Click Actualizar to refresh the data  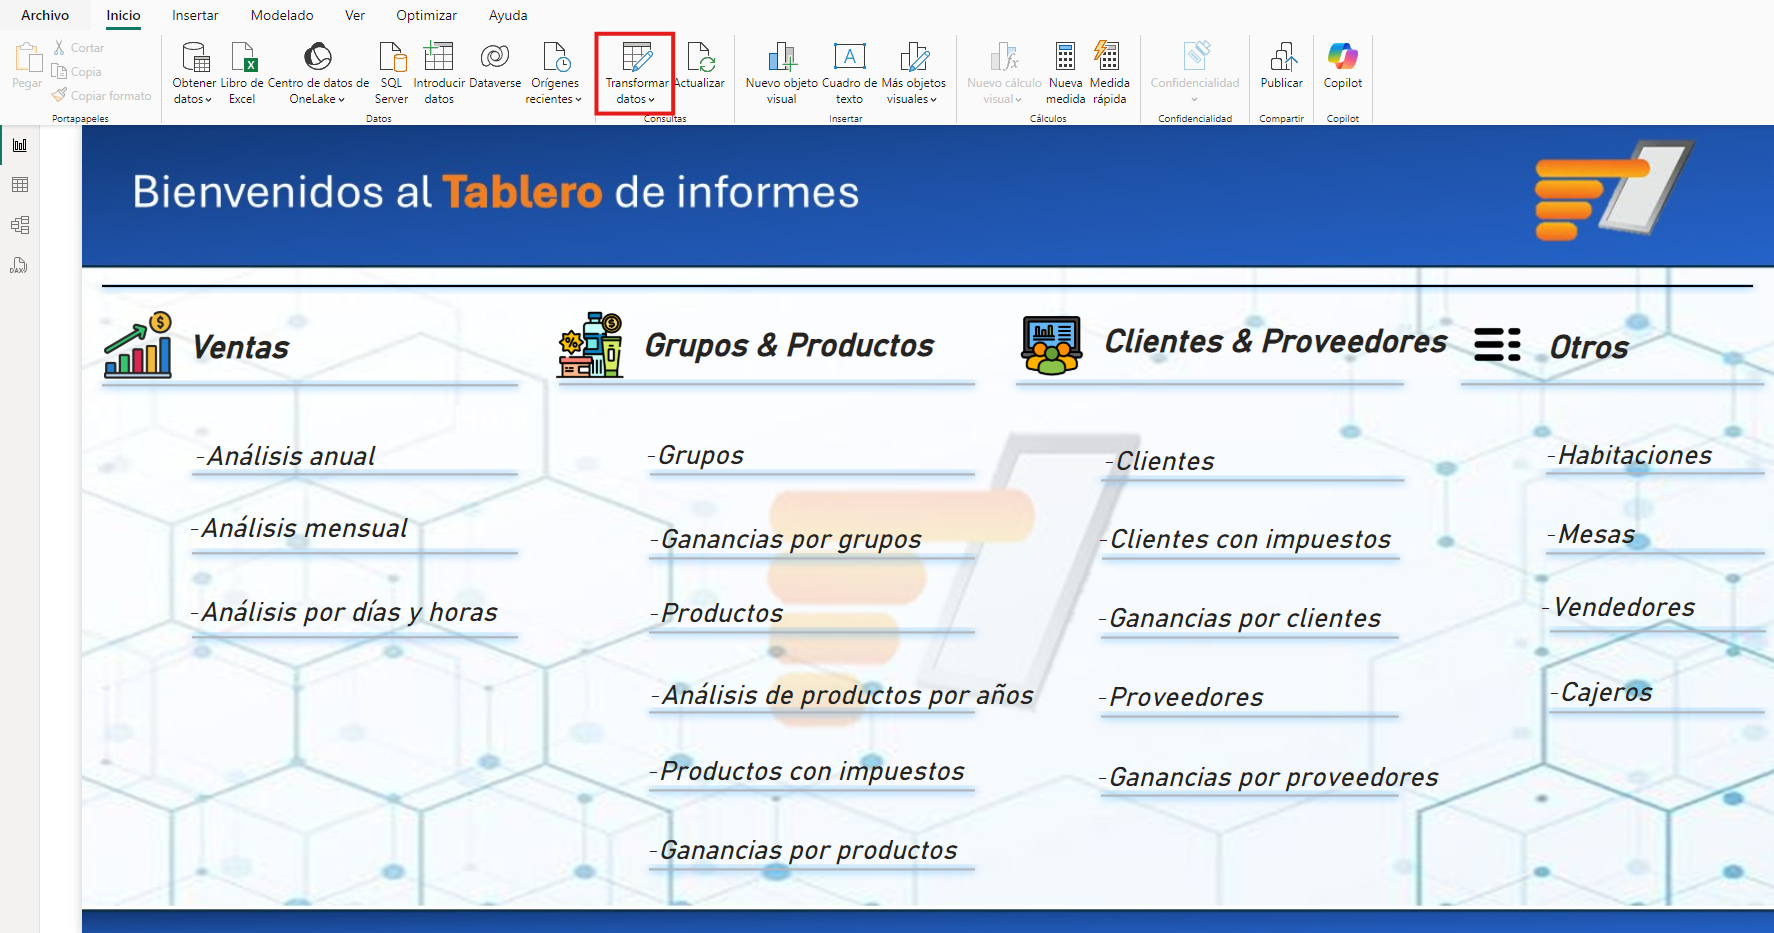(700, 72)
